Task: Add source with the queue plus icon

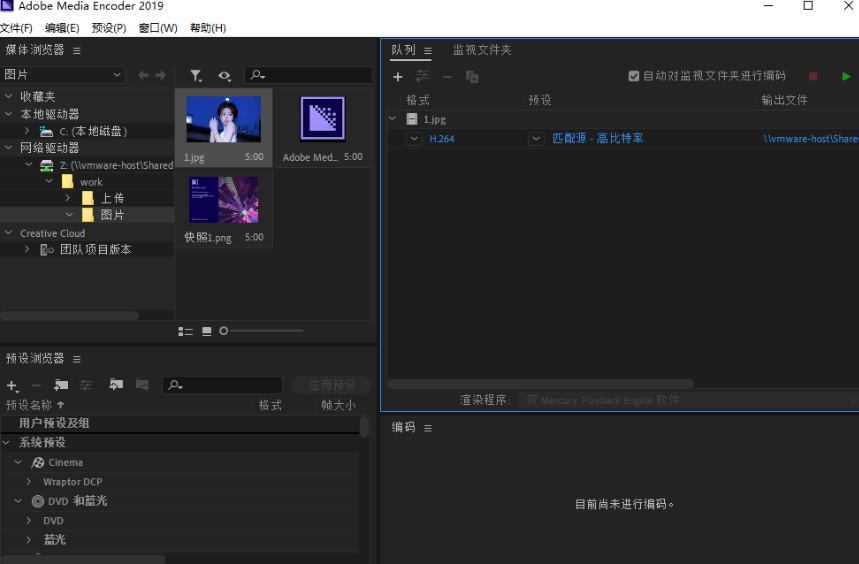Action: [398, 77]
